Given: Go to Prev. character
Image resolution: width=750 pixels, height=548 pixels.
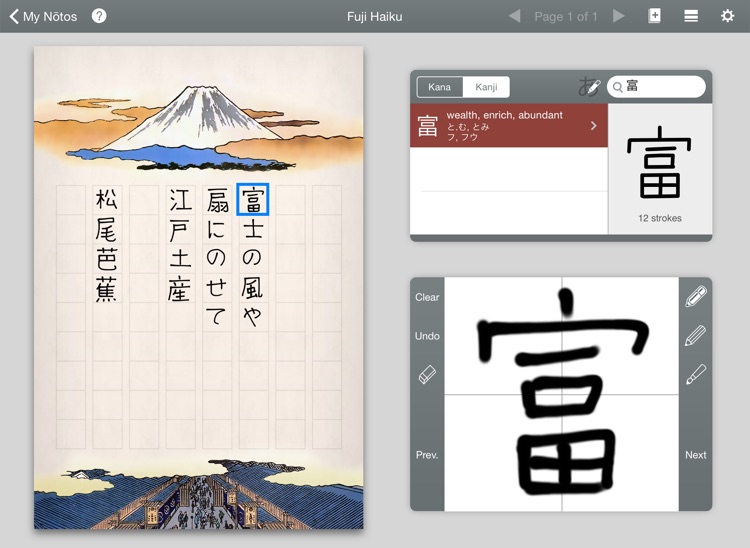Looking at the screenshot, I should click(x=427, y=455).
